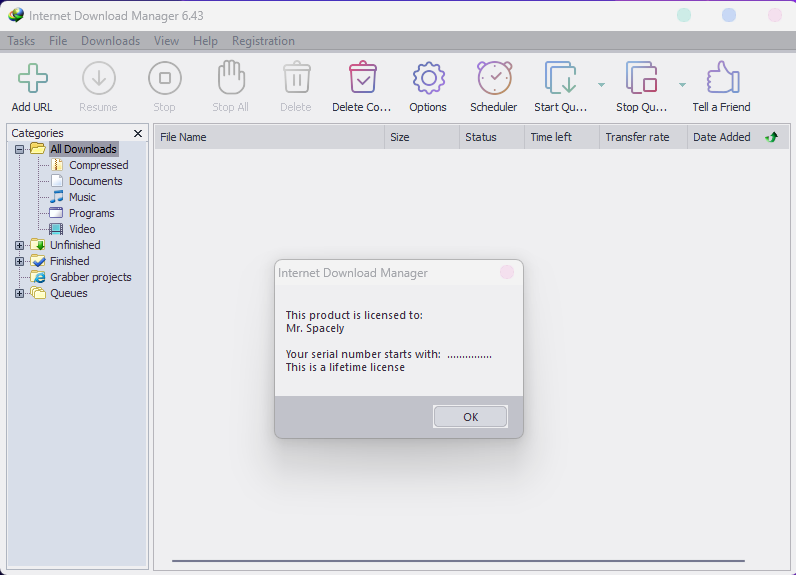The width and height of the screenshot is (796, 575).
Task: Click the Resume download icon
Action: (x=98, y=78)
